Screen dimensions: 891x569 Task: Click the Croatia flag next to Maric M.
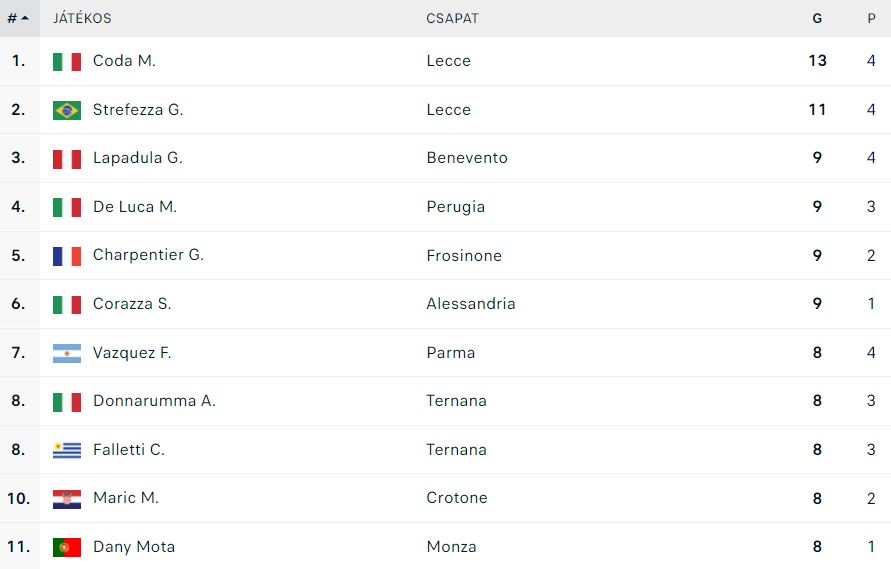(x=66, y=499)
